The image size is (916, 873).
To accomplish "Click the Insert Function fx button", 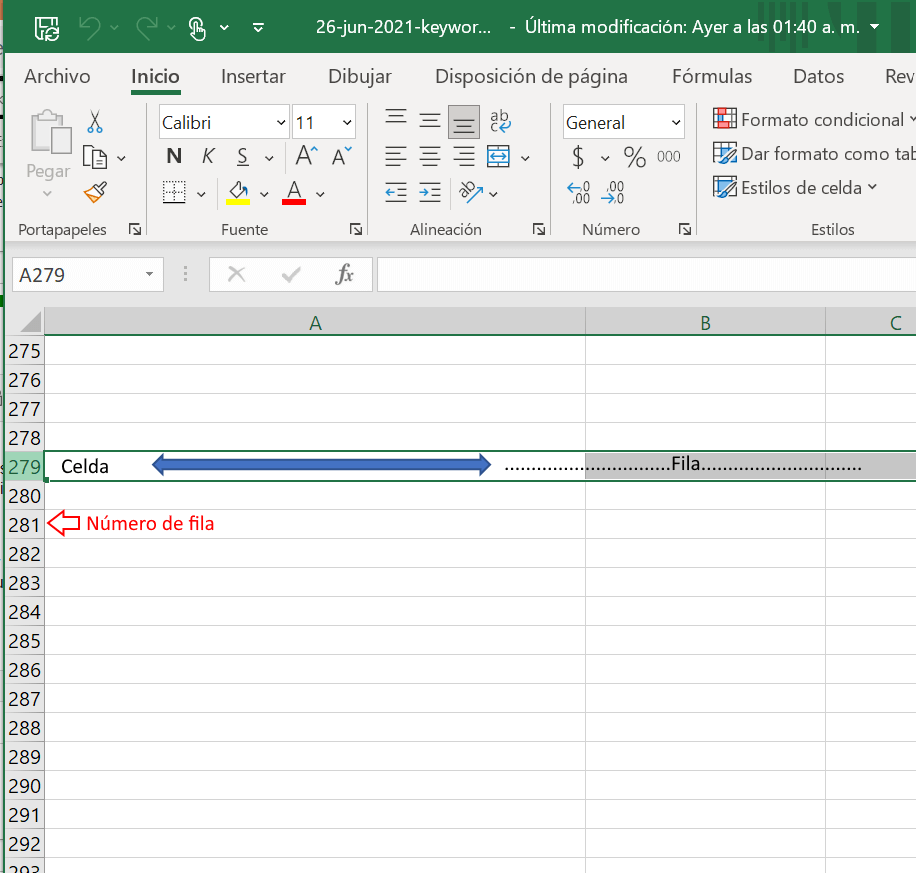I will pyautogui.click(x=345, y=274).
